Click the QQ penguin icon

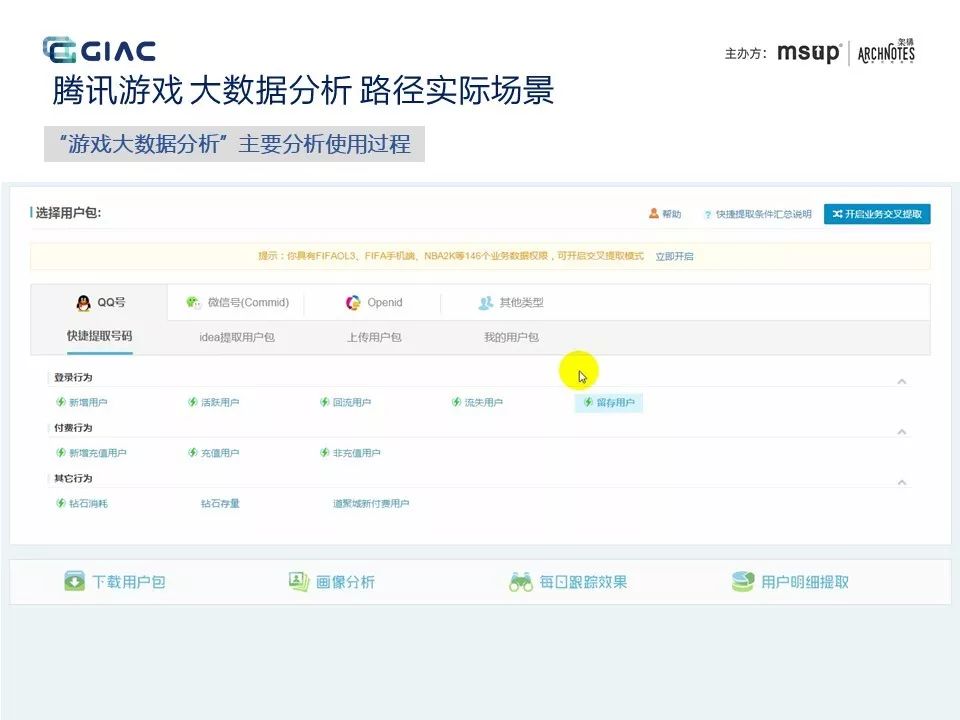(x=83, y=302)
